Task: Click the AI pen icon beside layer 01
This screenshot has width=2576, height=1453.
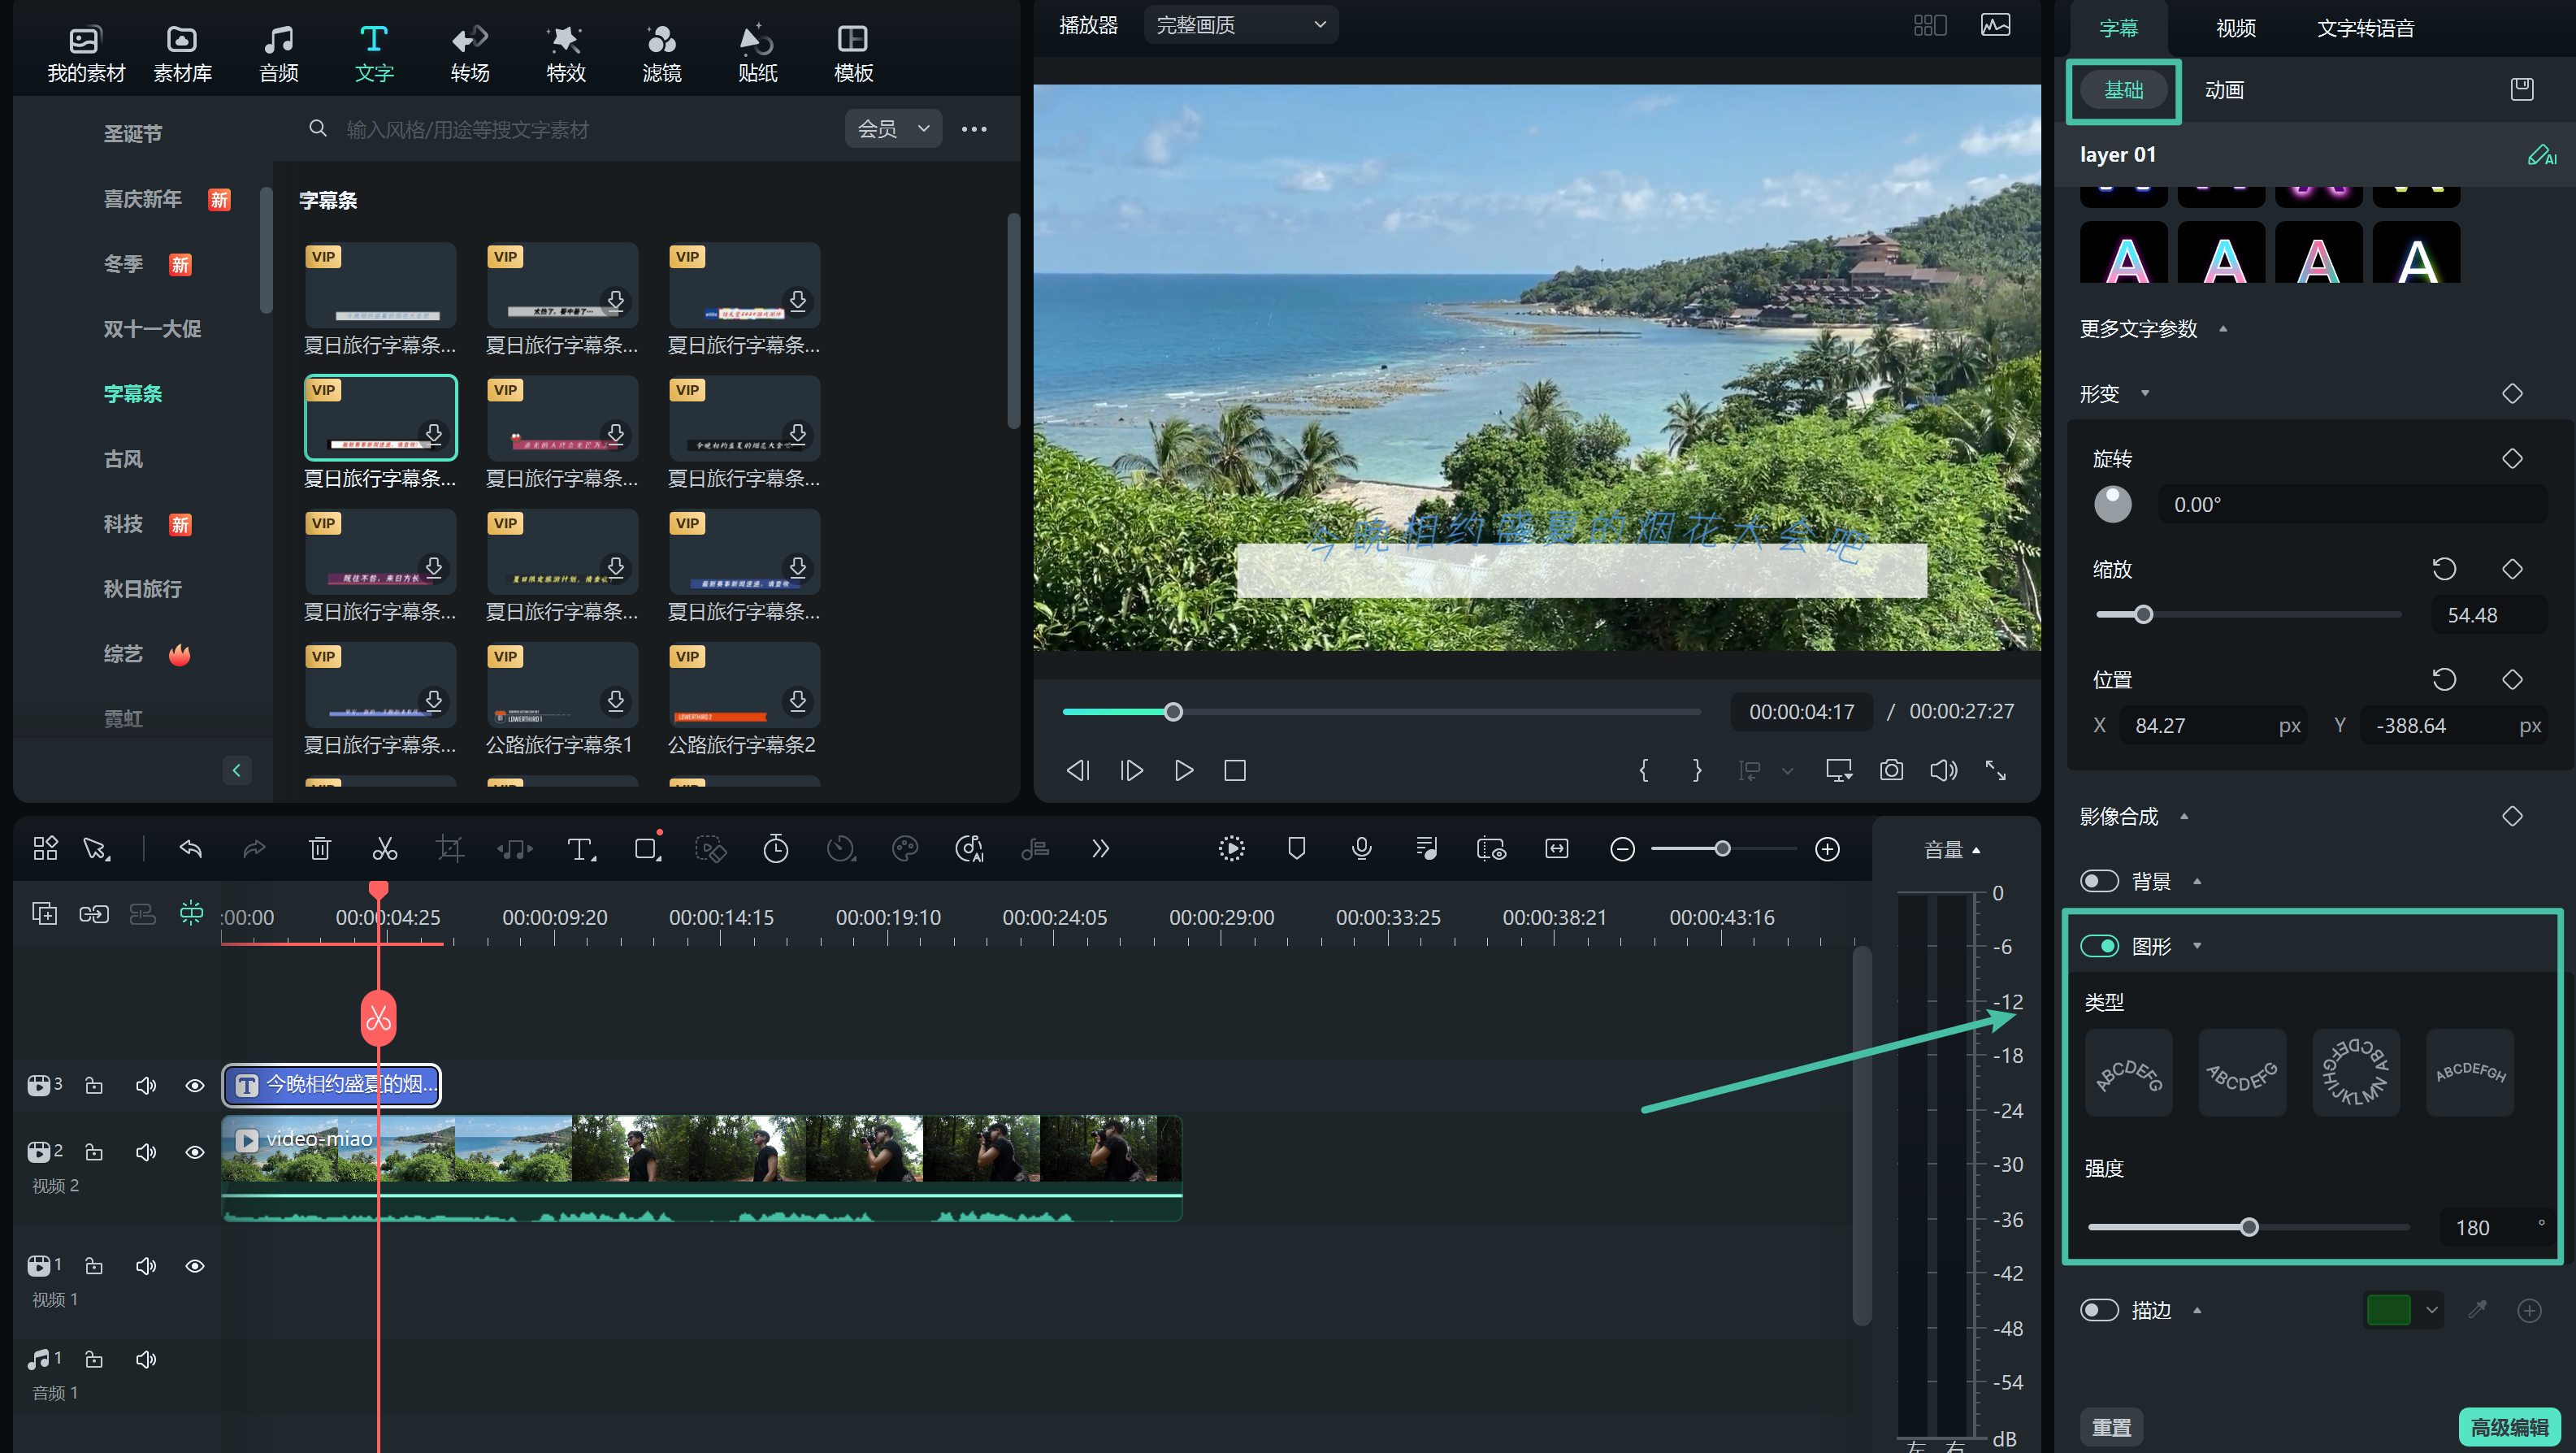Action: 2541,155
